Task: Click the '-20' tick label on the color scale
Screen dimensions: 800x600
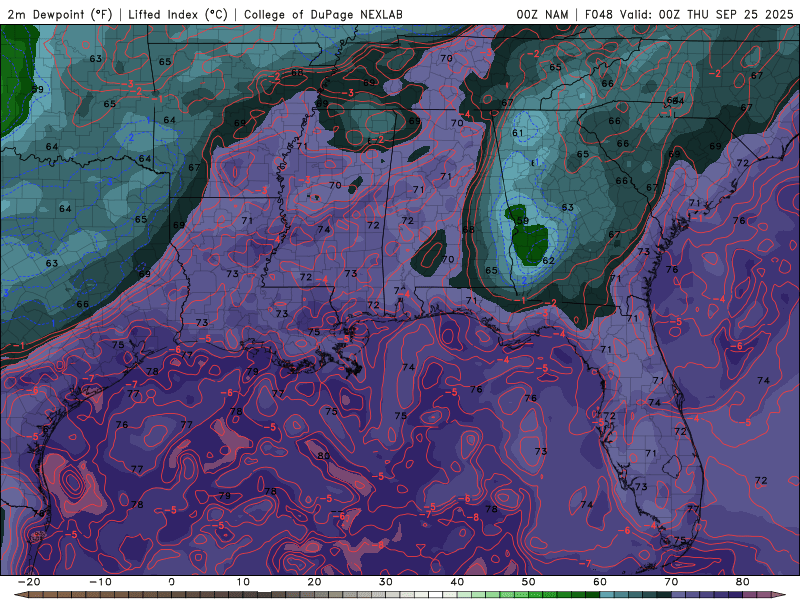Action: point(28,582)
